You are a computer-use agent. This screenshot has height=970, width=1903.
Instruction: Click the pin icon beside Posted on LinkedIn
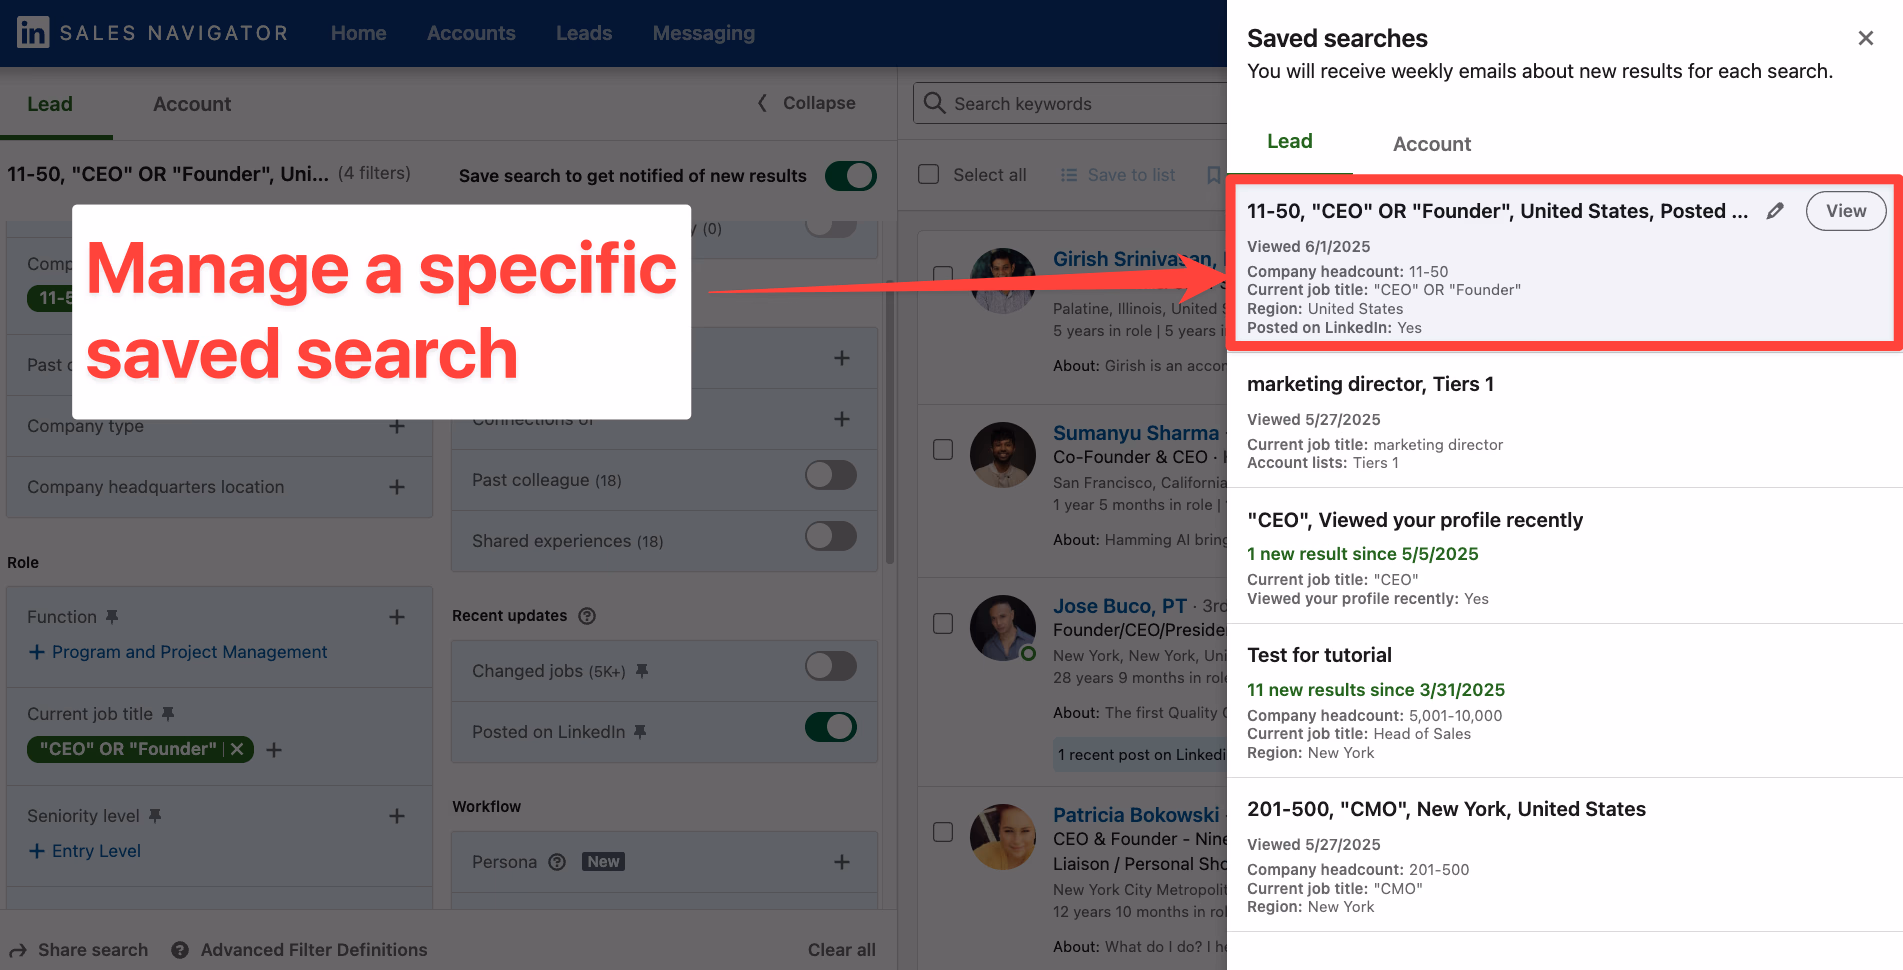click(640, 732)
